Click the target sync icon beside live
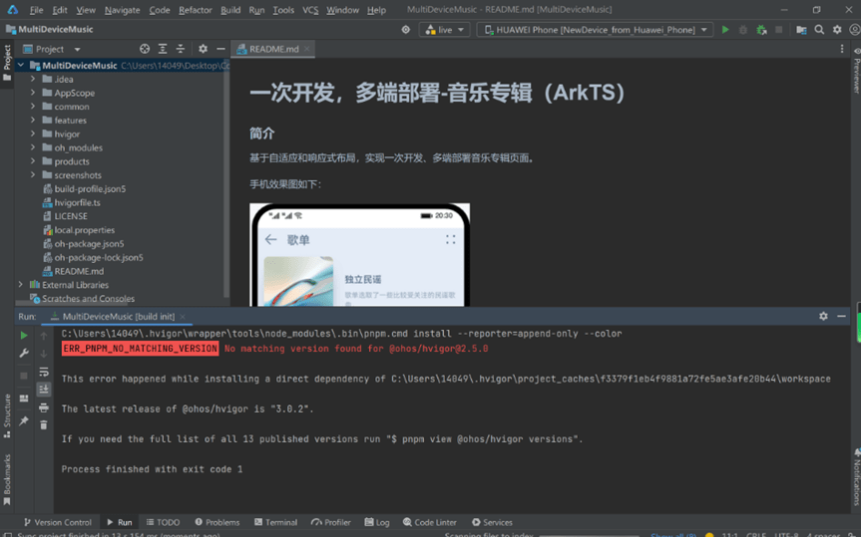The height and width of the screenshot is (537, 861). [x=405, y=30]
